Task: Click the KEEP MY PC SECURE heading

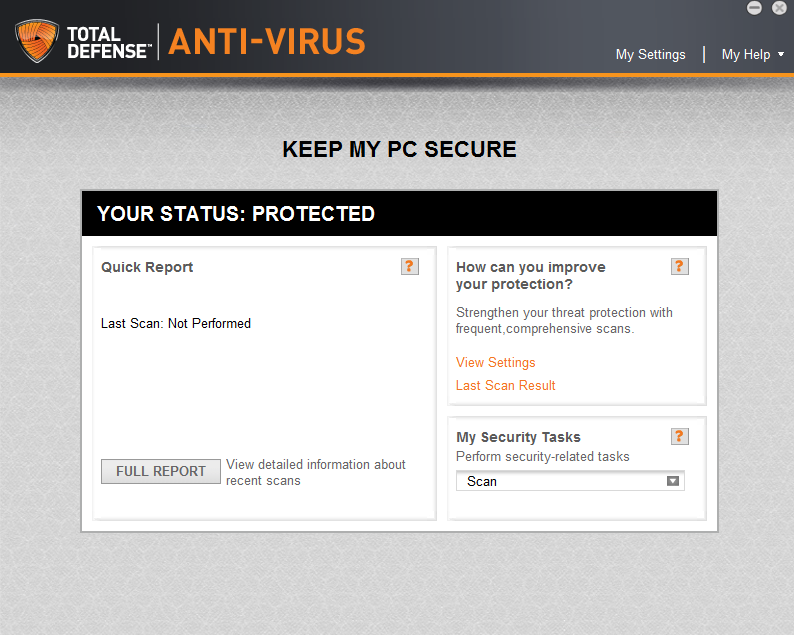Action: [400, 149]
